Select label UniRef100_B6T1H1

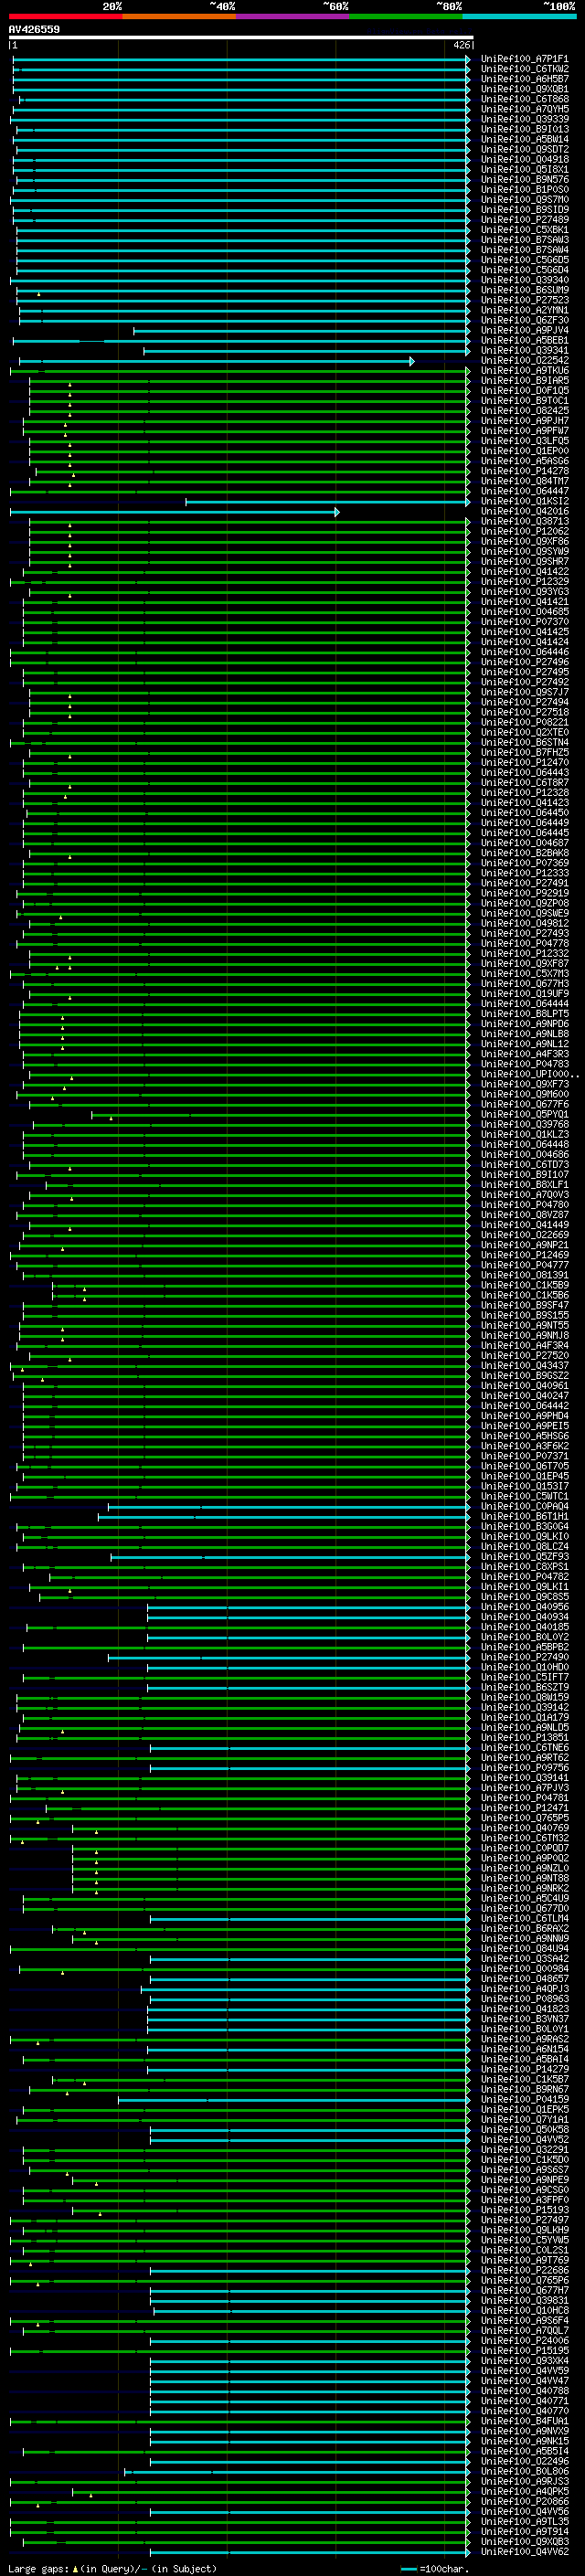pyautogui.click(x=525, y=1517)
